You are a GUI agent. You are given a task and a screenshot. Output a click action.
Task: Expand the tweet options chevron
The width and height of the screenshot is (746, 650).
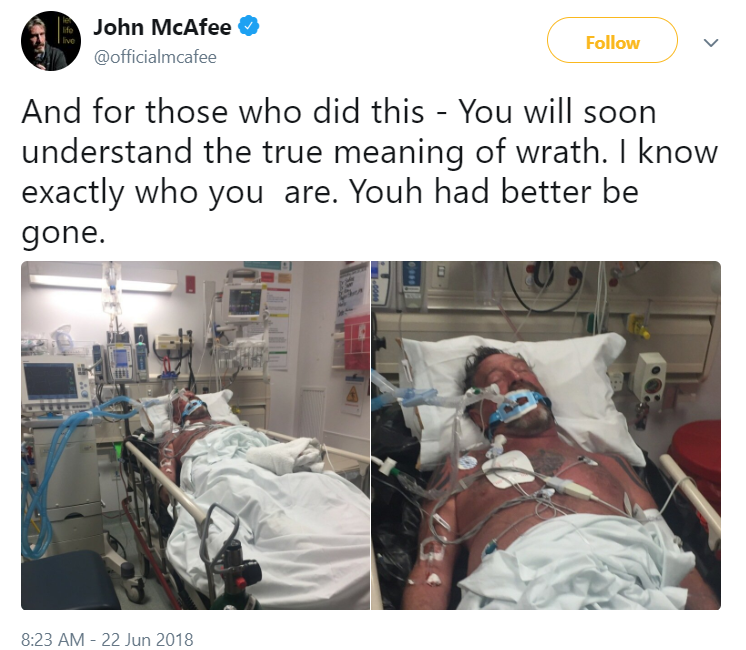pyautogui.click(x=711, y=43)
